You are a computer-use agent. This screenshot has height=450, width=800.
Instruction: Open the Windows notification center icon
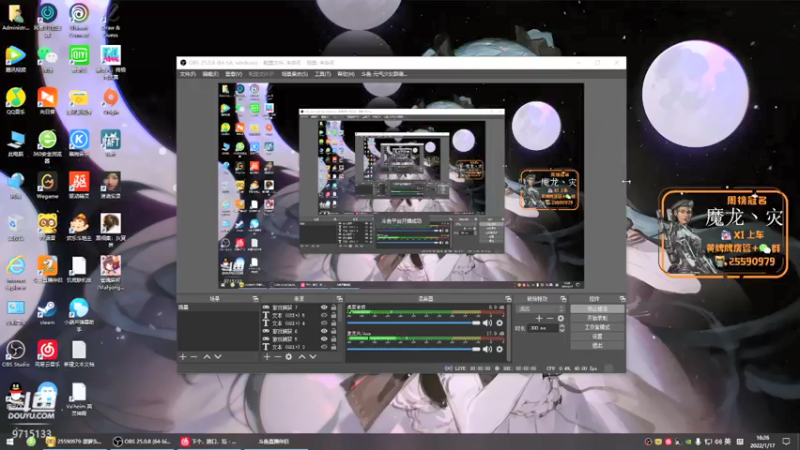point(786,441)
